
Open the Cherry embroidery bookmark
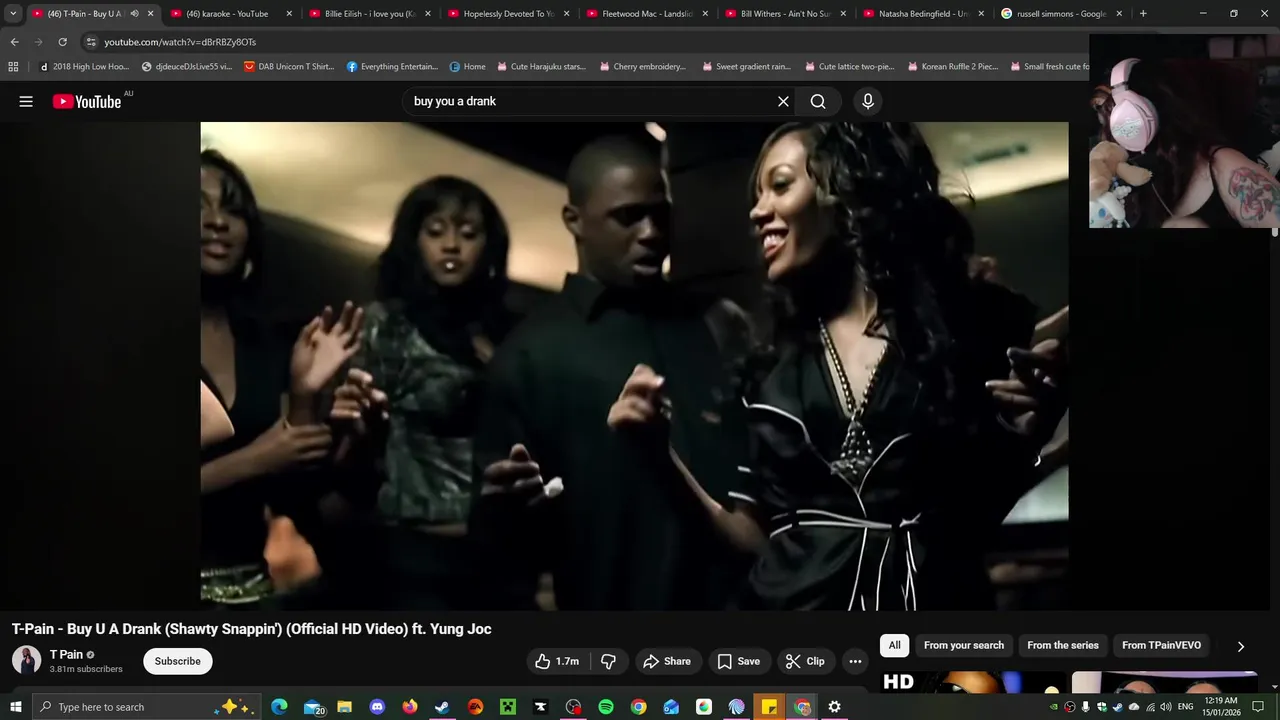[642, 67]
